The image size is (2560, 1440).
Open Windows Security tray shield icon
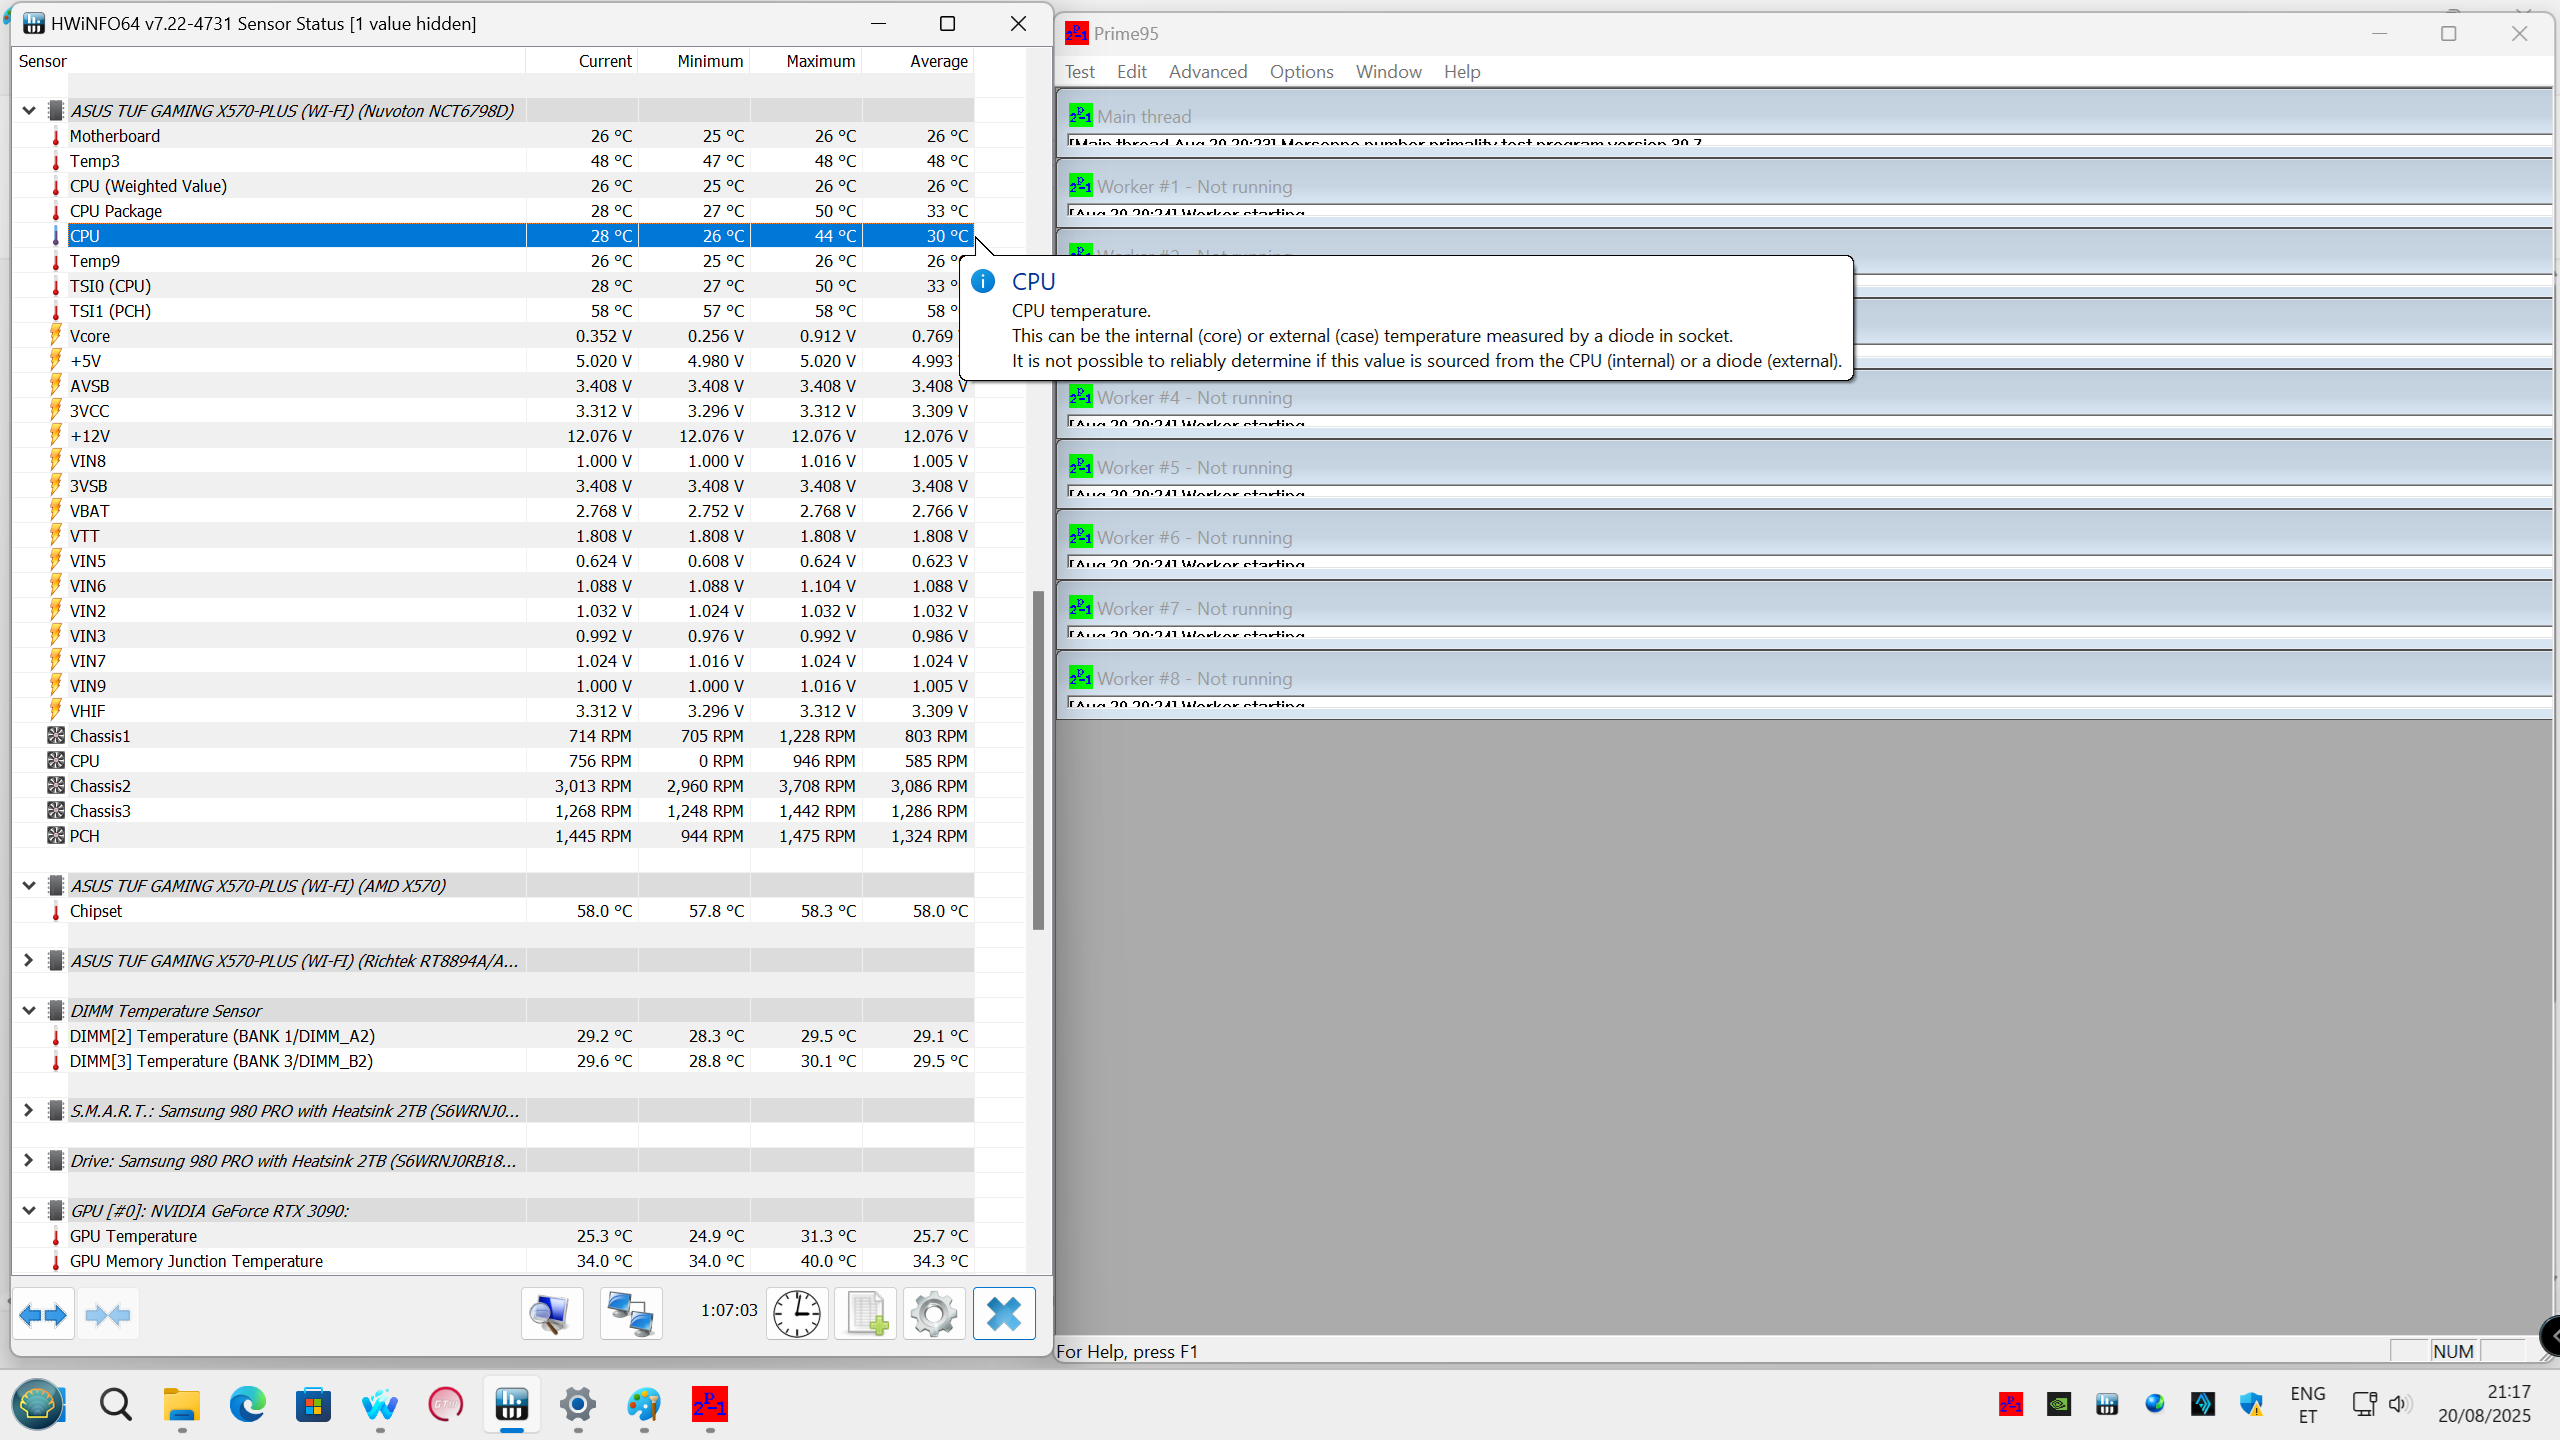(x=2251, y=1404)
